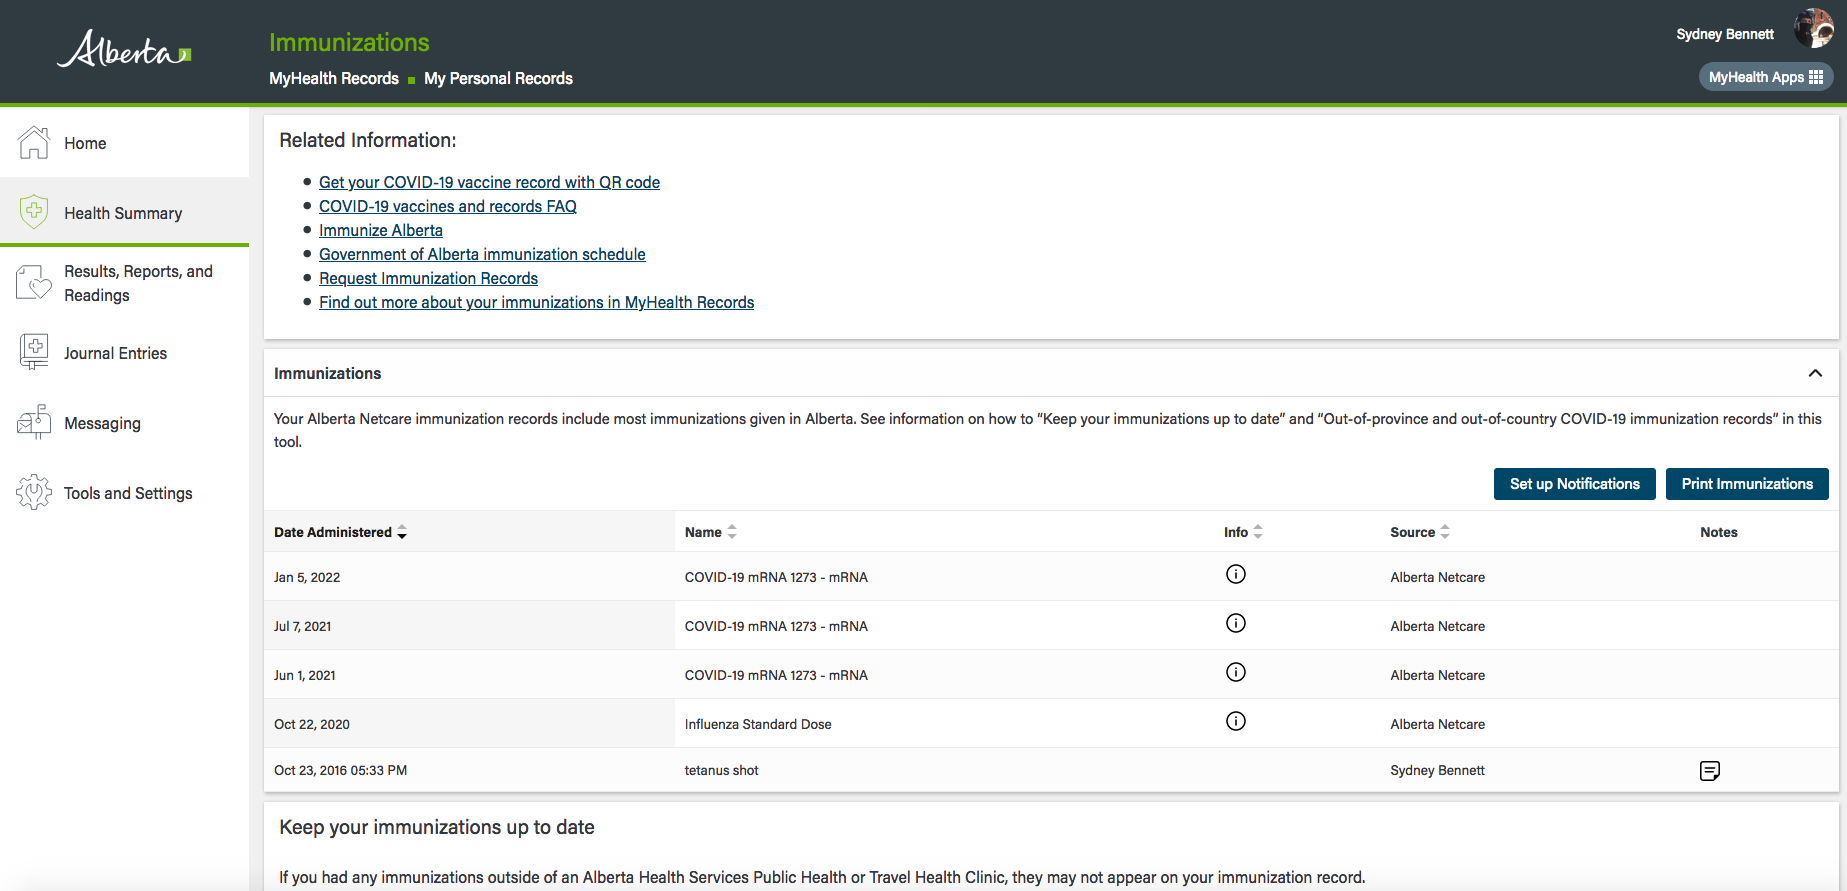Collapse the Immunizations panel chevron
This screenshot has width=1847, height=891.
click(x=1815, y=373)
